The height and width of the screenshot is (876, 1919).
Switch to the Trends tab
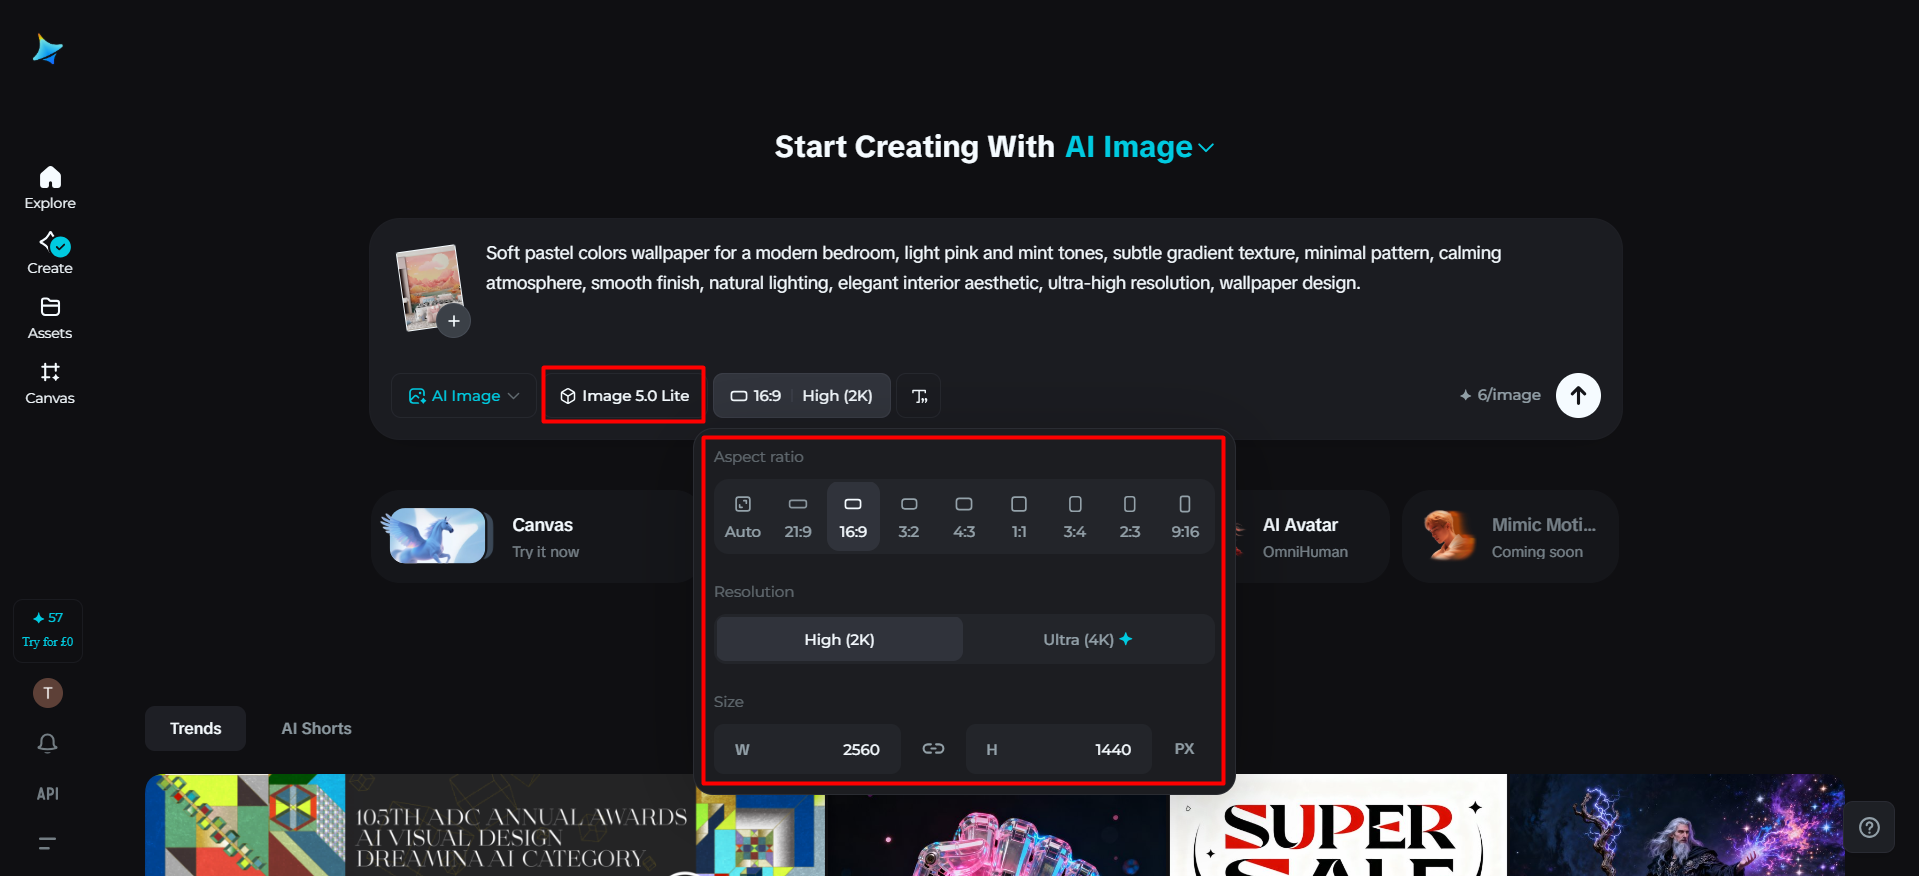pos(196,728)
